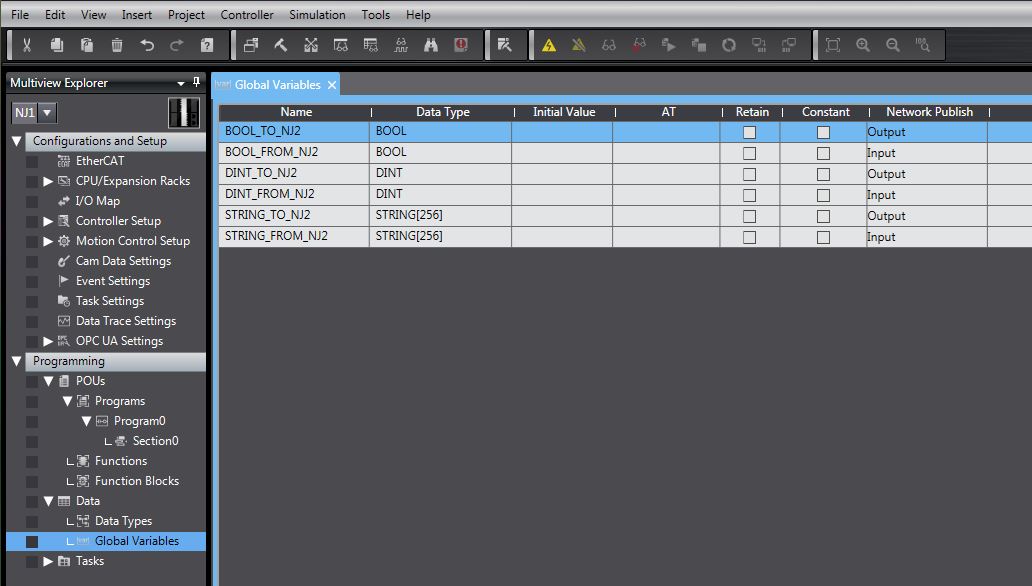Image resolution: width=1032 pixels, height=586 pixels.
Task: Click the Network Publish column header
Action: point(929,112)
